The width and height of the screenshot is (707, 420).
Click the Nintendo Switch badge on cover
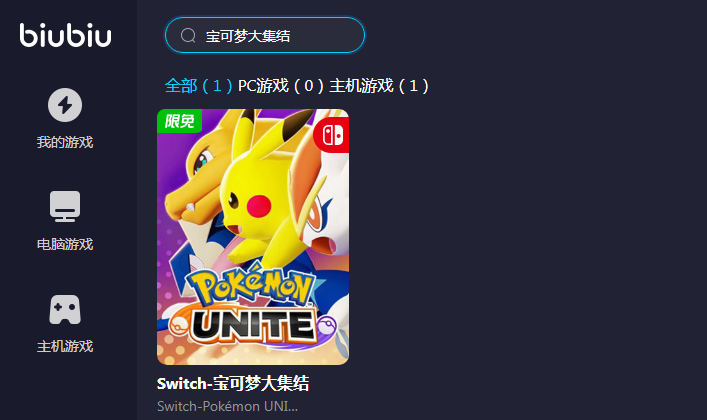(x=332, y=135)
